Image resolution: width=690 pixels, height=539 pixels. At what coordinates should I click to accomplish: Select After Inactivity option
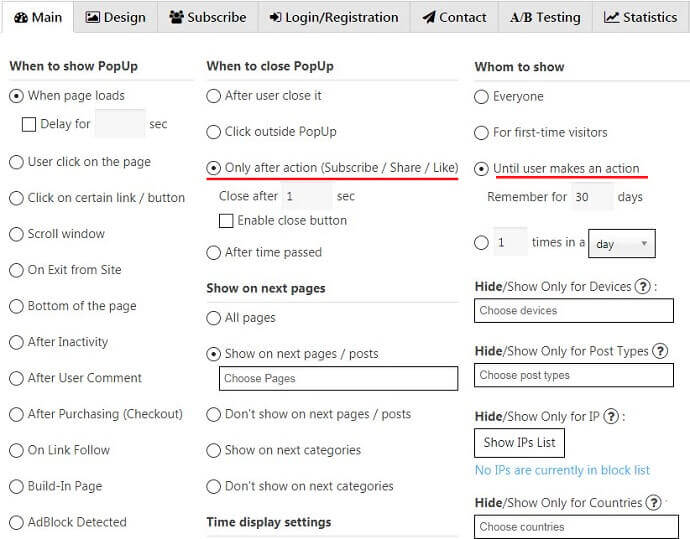click(x=16, y=342)
